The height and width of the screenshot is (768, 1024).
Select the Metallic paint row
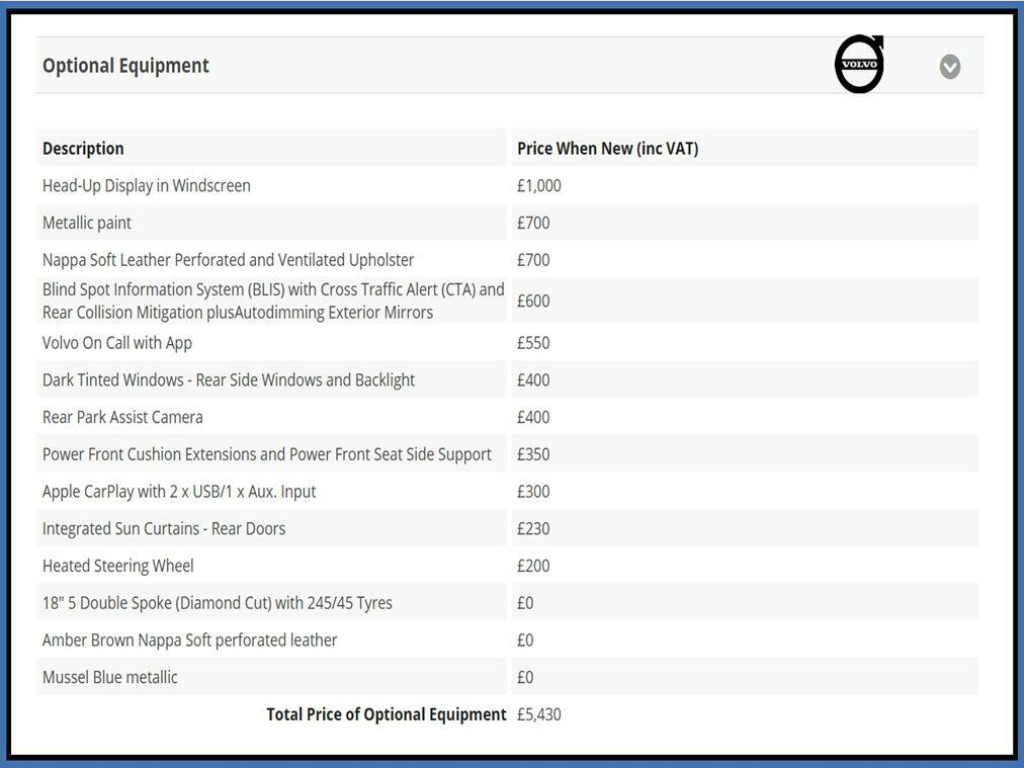pos(87,223)
